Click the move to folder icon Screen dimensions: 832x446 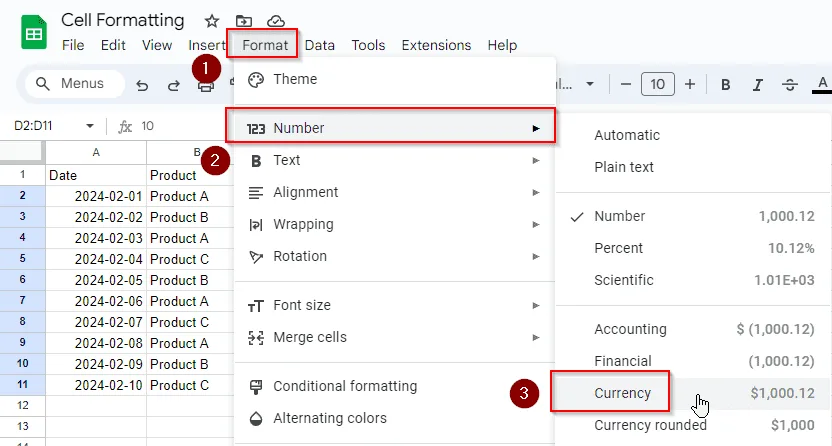(x=244, y=21)
